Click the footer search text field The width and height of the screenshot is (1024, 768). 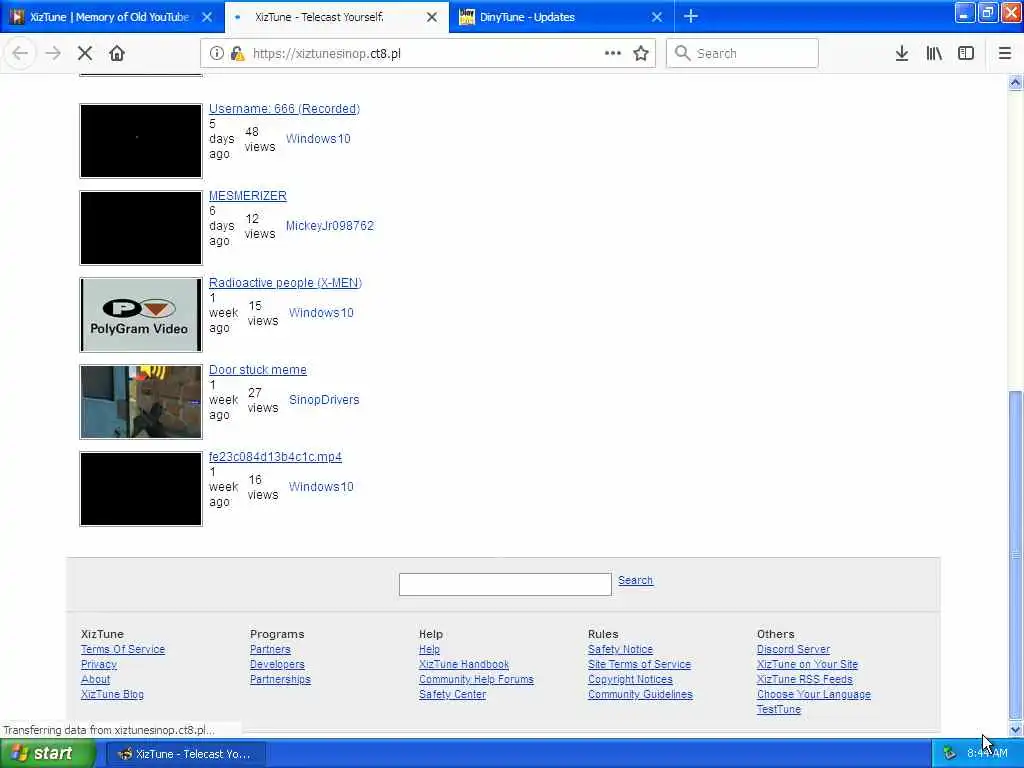coord(505,584)
